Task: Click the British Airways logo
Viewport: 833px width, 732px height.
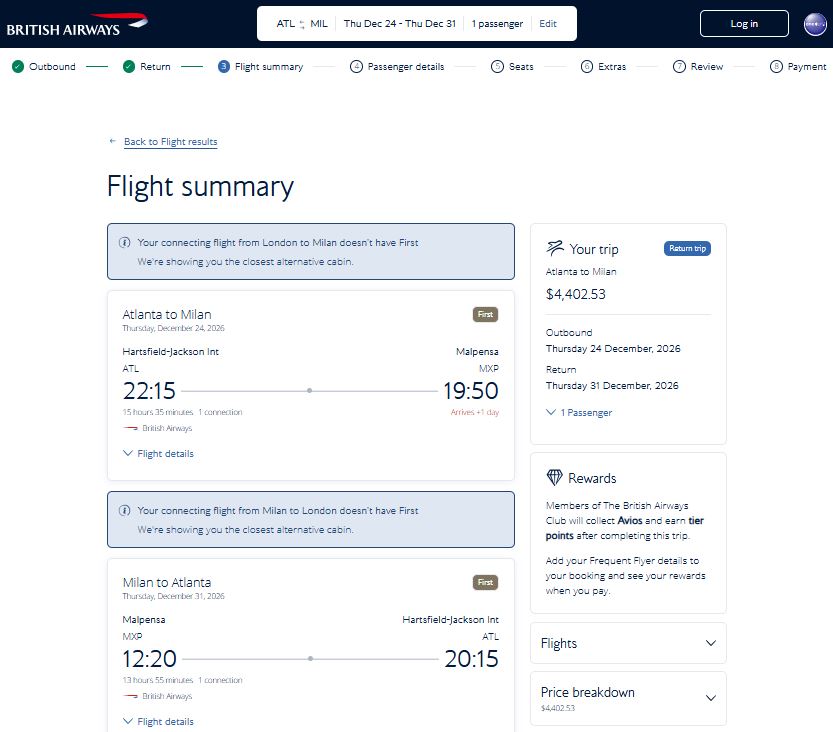Action: [77, 25]
